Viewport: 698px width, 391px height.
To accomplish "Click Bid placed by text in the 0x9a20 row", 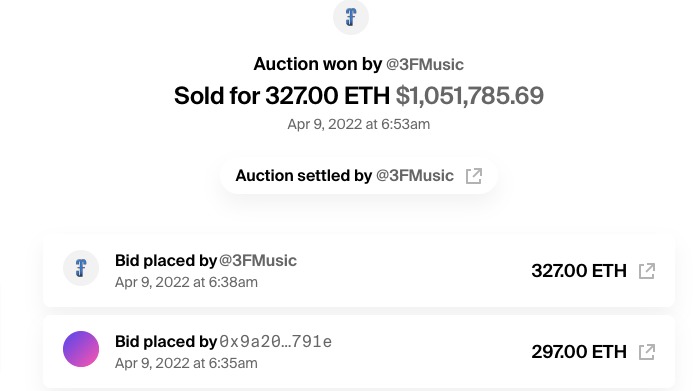I will pos(166,342).
